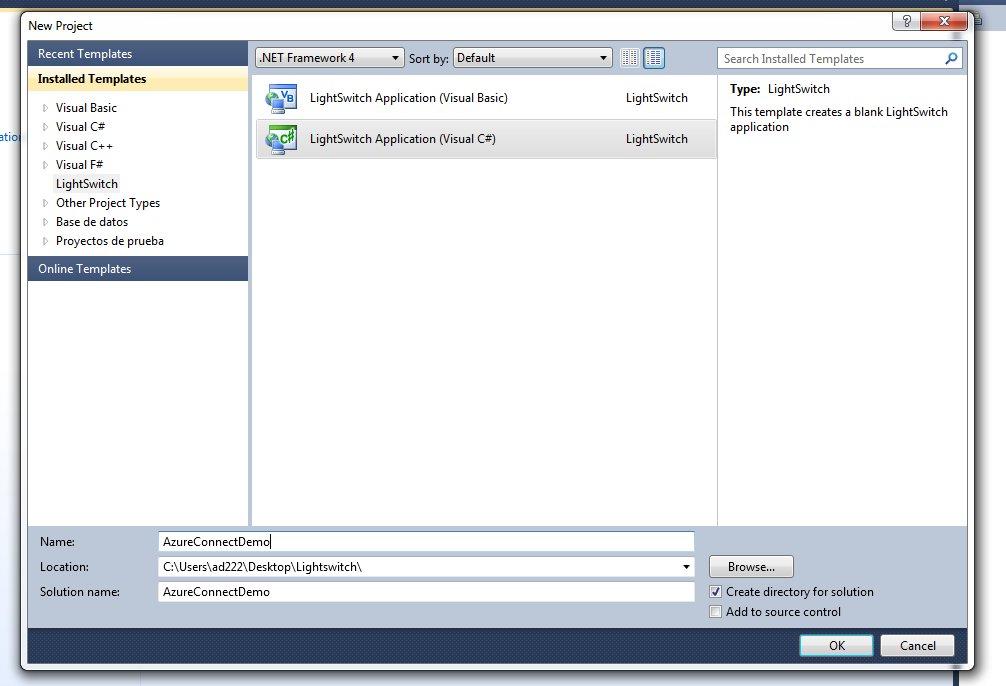This screenshot has width=1006, height=686.
Task: Close the New Project dialog
Action: point(943,21)
